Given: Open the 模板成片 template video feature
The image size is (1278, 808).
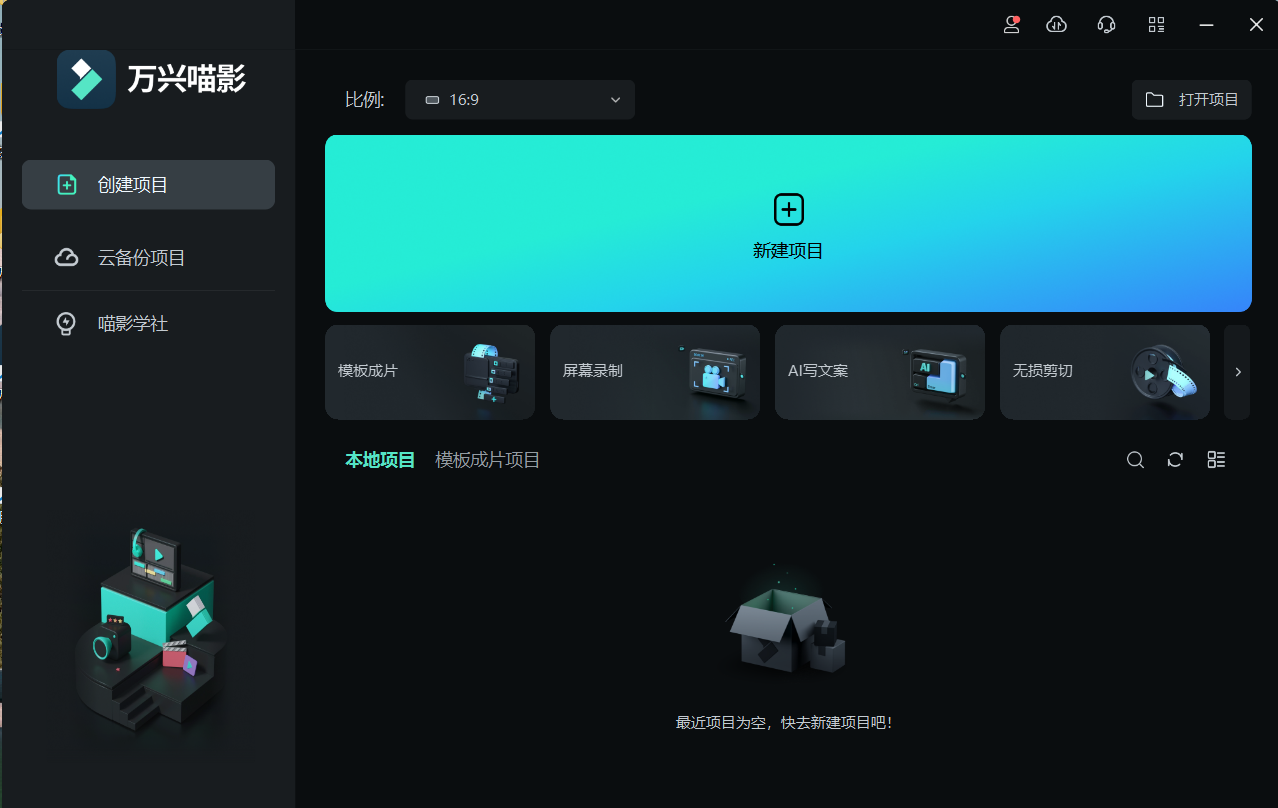Looking at the screenshot, I should [429, 372].
